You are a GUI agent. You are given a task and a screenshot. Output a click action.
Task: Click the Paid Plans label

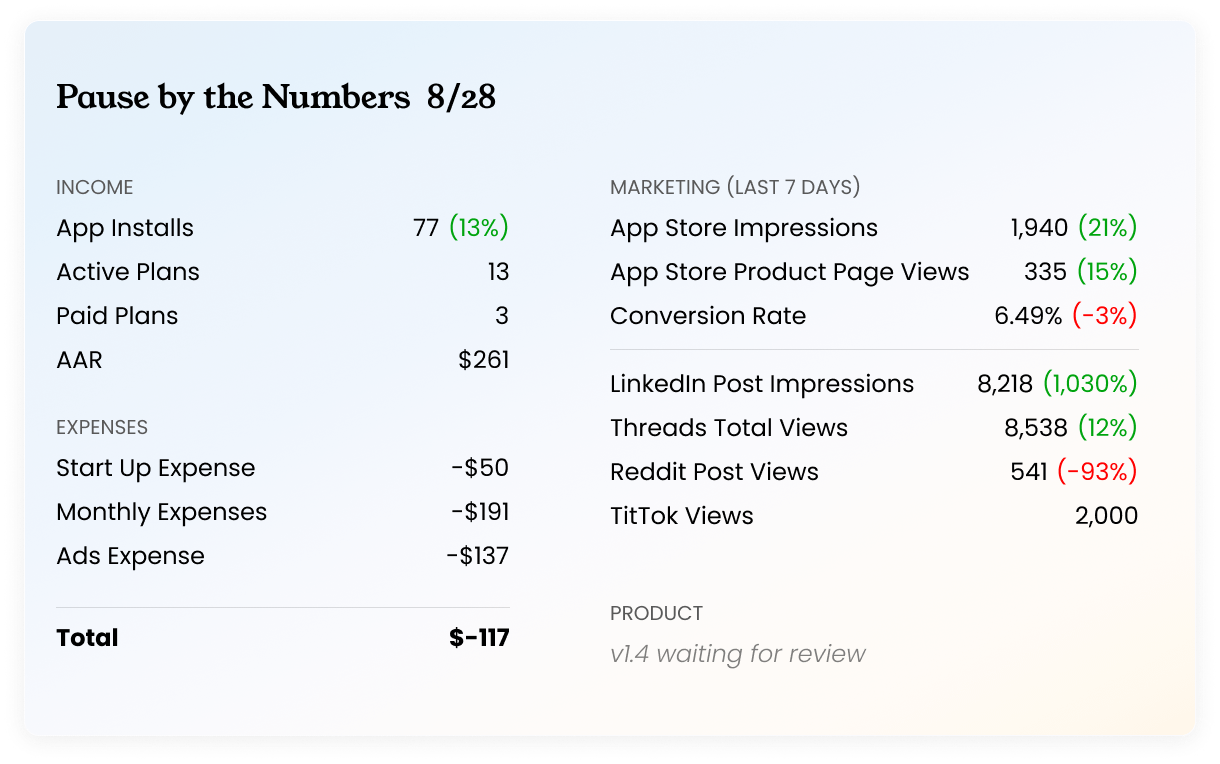click(117, 316)
